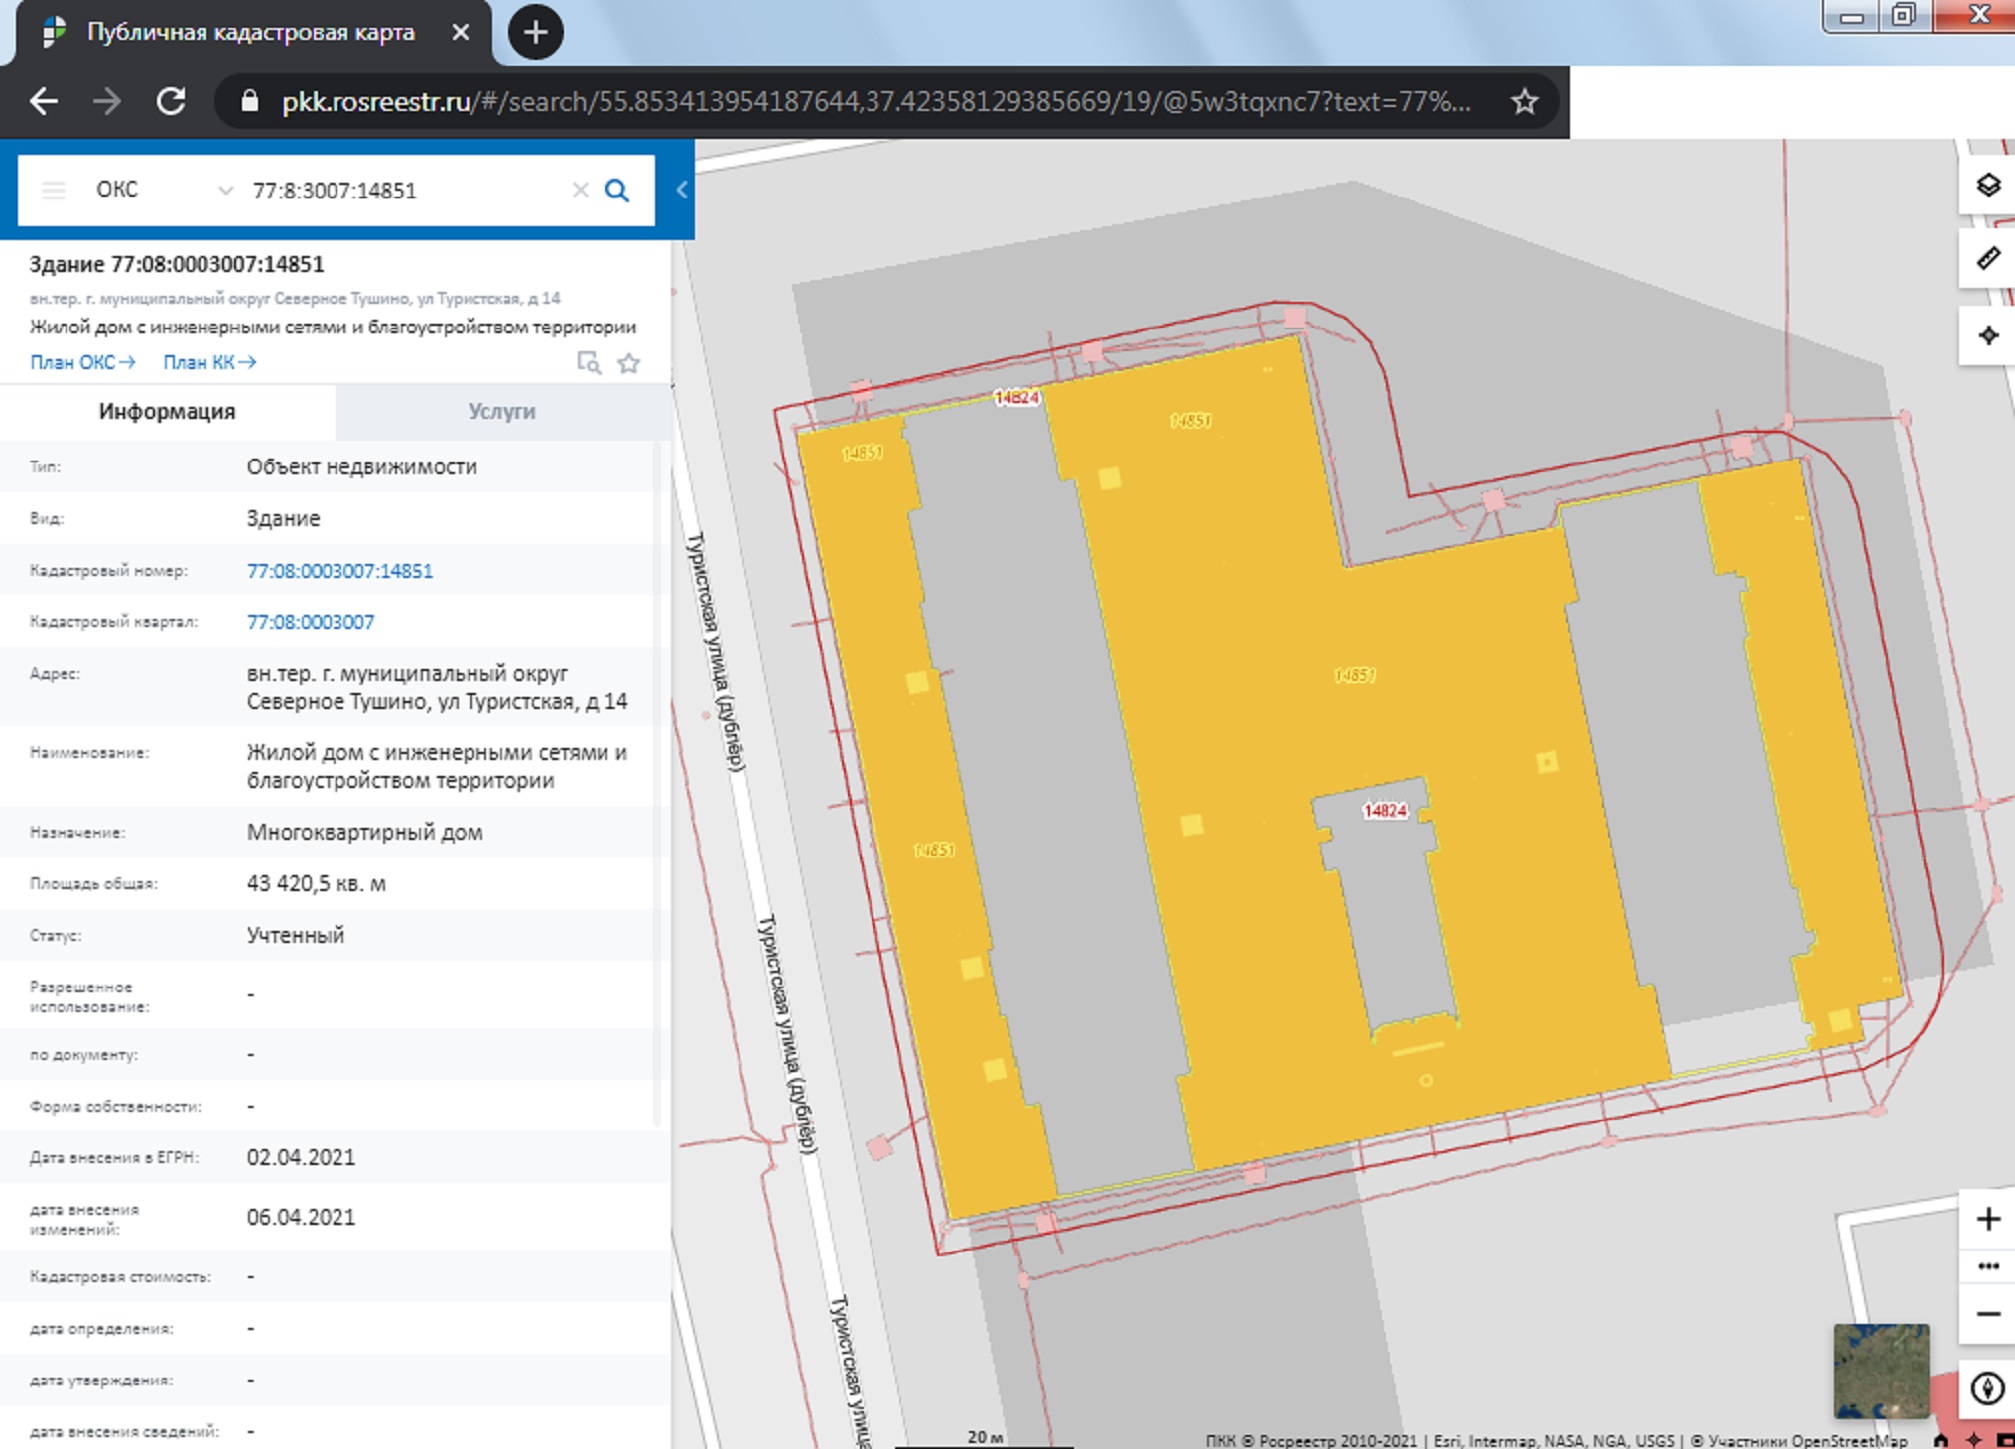Click the magnifier search icon

tap(617, 190)
